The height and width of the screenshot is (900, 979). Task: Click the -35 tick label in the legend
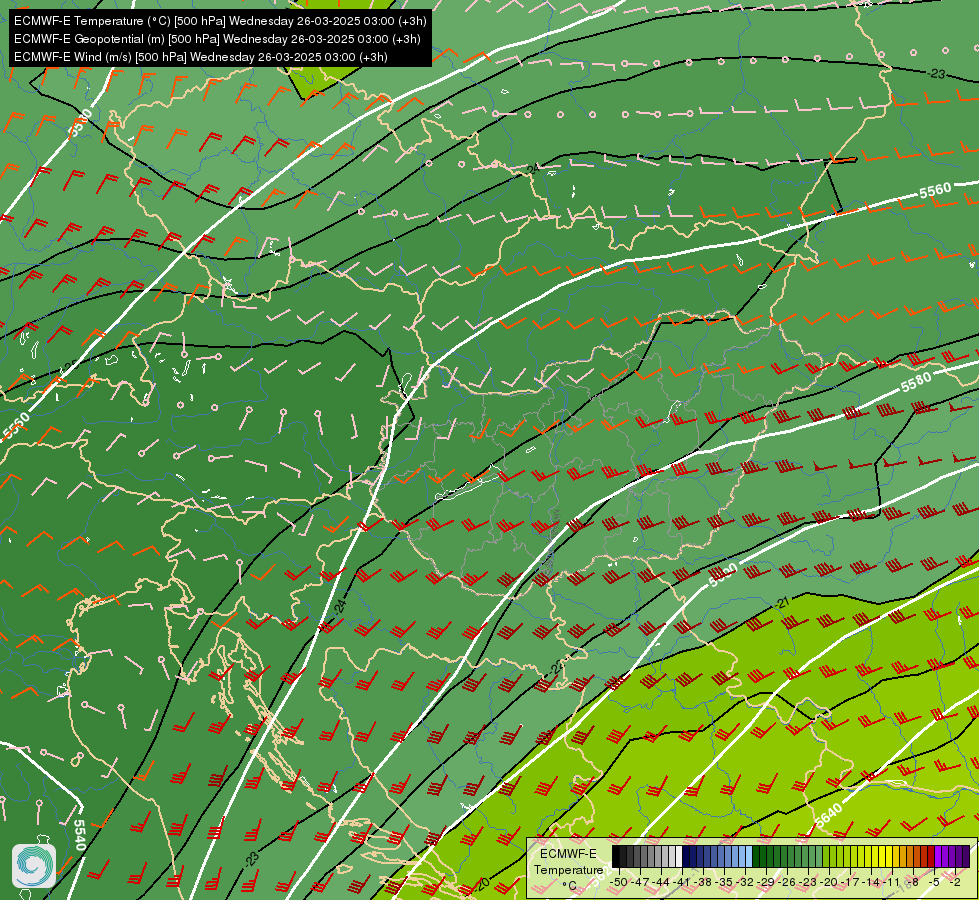click(724, 882)
